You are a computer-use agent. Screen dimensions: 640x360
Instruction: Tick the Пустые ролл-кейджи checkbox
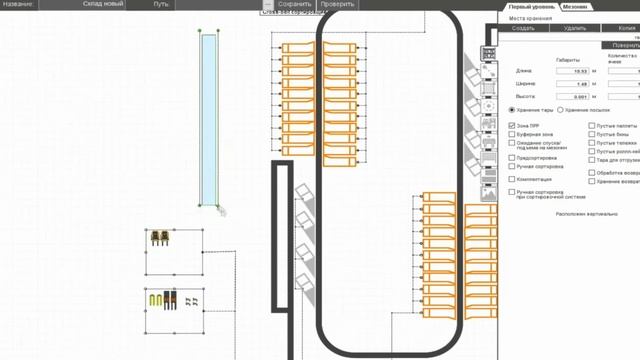(x=592, y=151)
